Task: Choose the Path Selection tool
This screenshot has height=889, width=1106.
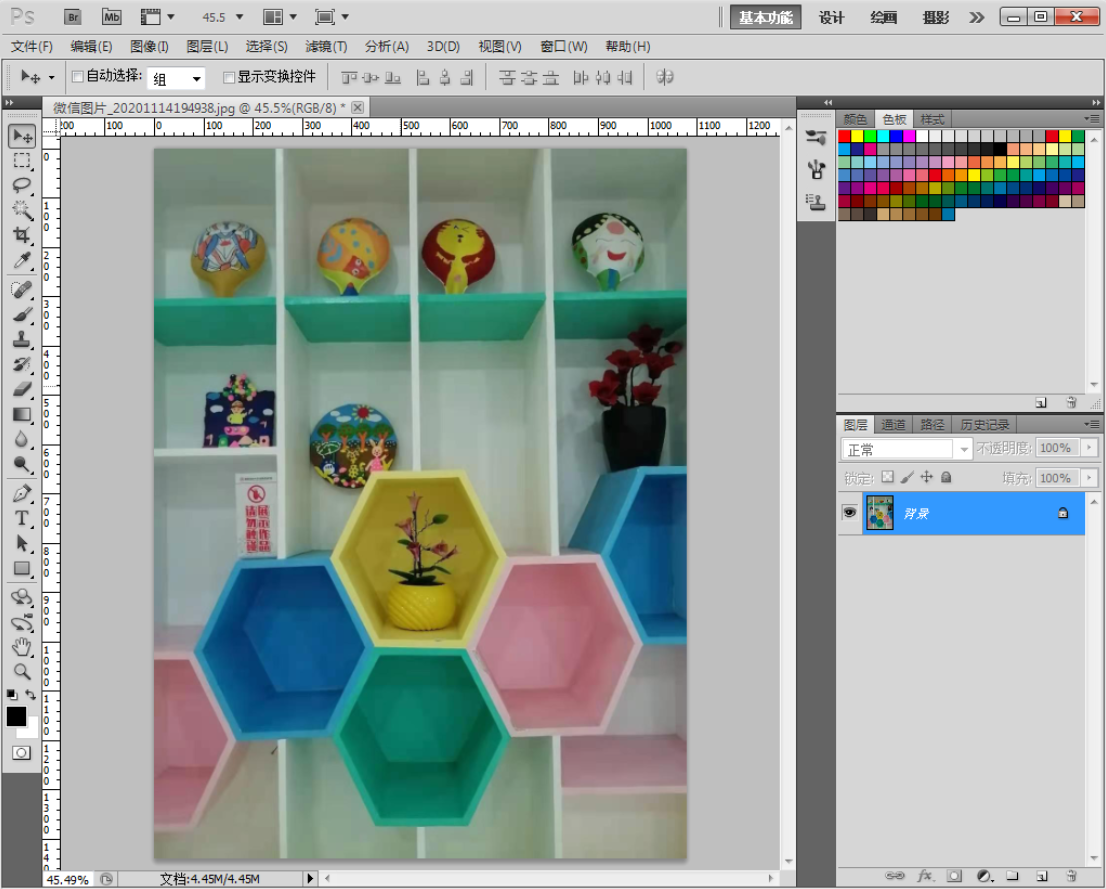Action: pyautogui.click(x=22, y=543)
